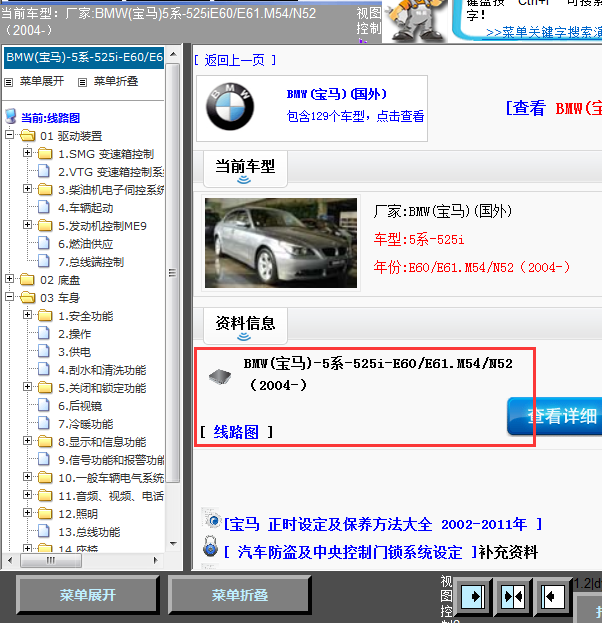The image size is (602, 624).
Task: Click the mechanic mascot image
Action: point(415,21)
